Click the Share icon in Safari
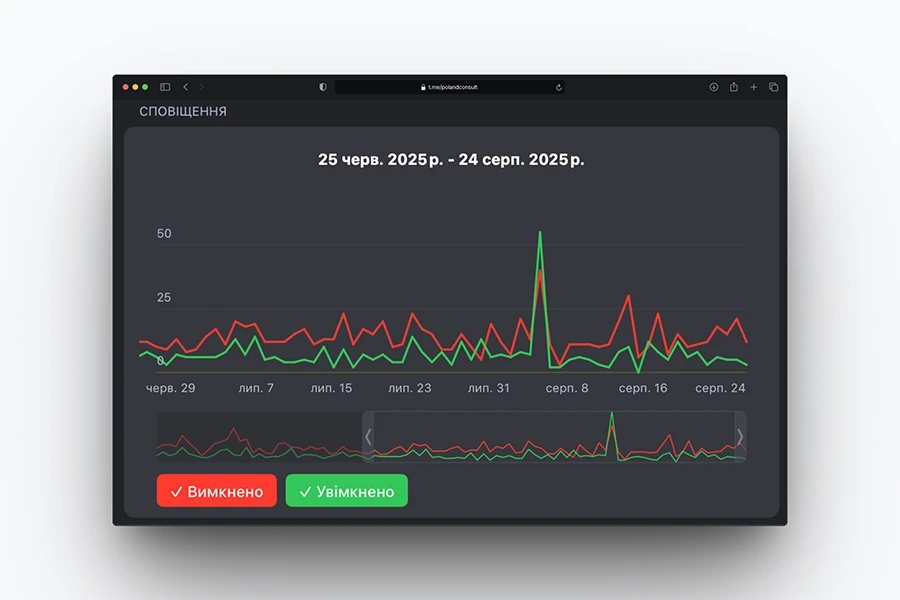900x600 pixels. point(734,87)
